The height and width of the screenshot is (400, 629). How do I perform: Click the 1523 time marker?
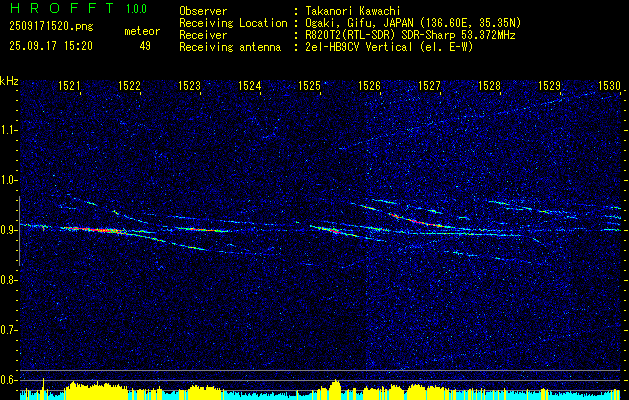pos(189,85)
